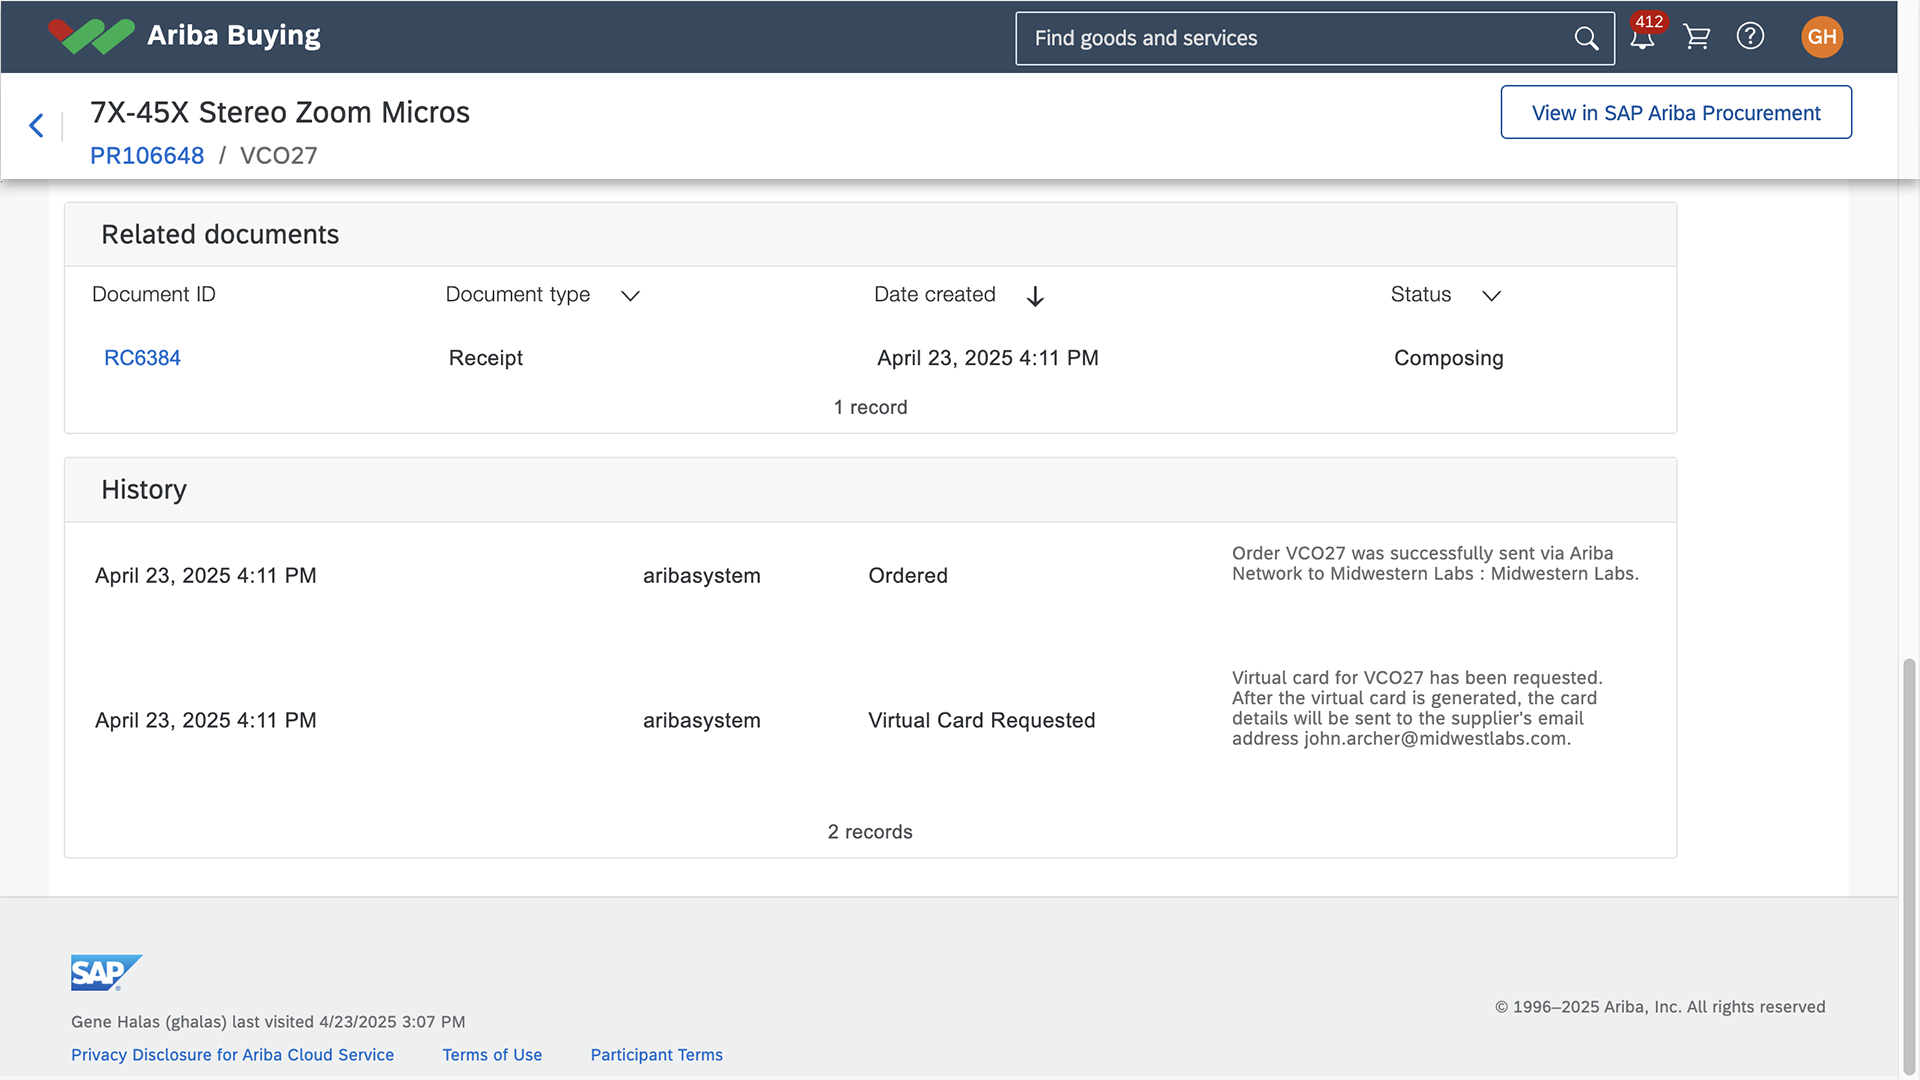Viewport: 1920px width, 1080px height.
Task: Click the Order VCO27 successfully sent message
Action: [1435, 564]
